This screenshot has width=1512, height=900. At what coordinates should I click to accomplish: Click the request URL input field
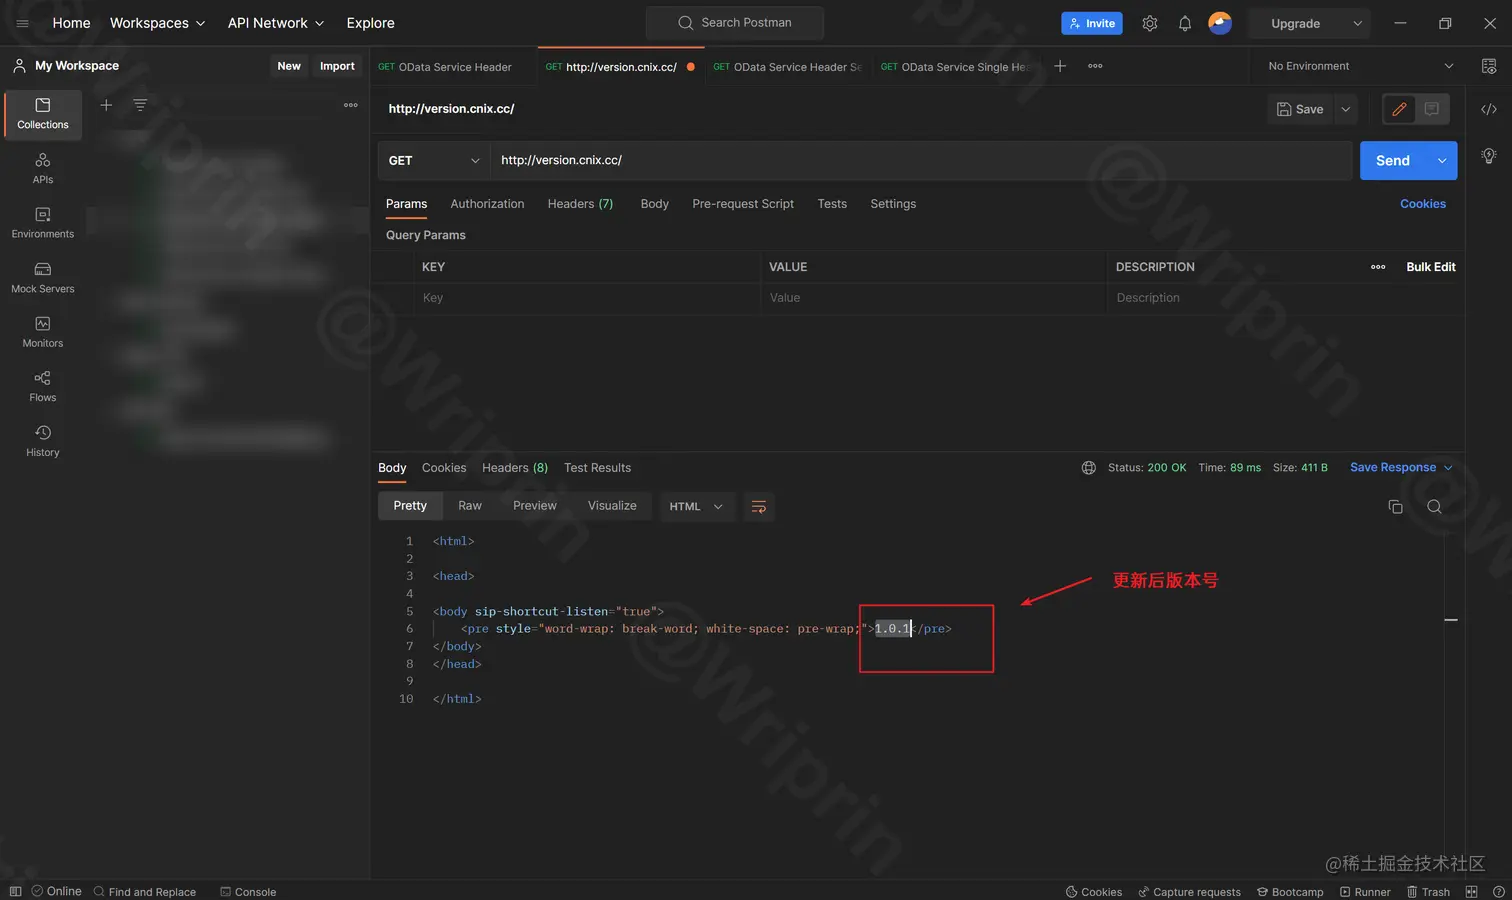click(x=921, y=160)
